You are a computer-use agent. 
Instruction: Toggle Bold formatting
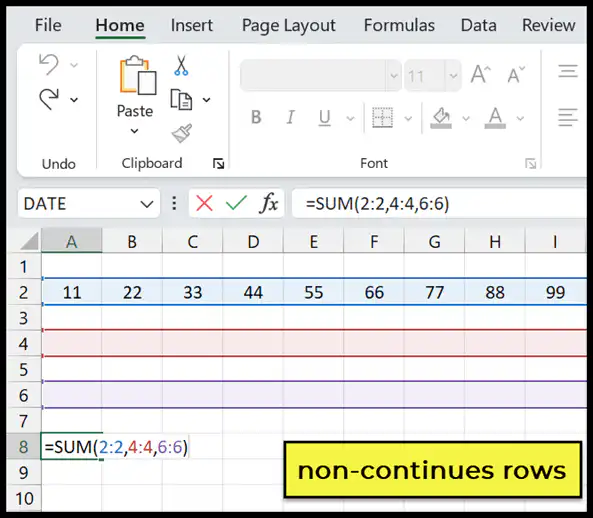(256, 117)
